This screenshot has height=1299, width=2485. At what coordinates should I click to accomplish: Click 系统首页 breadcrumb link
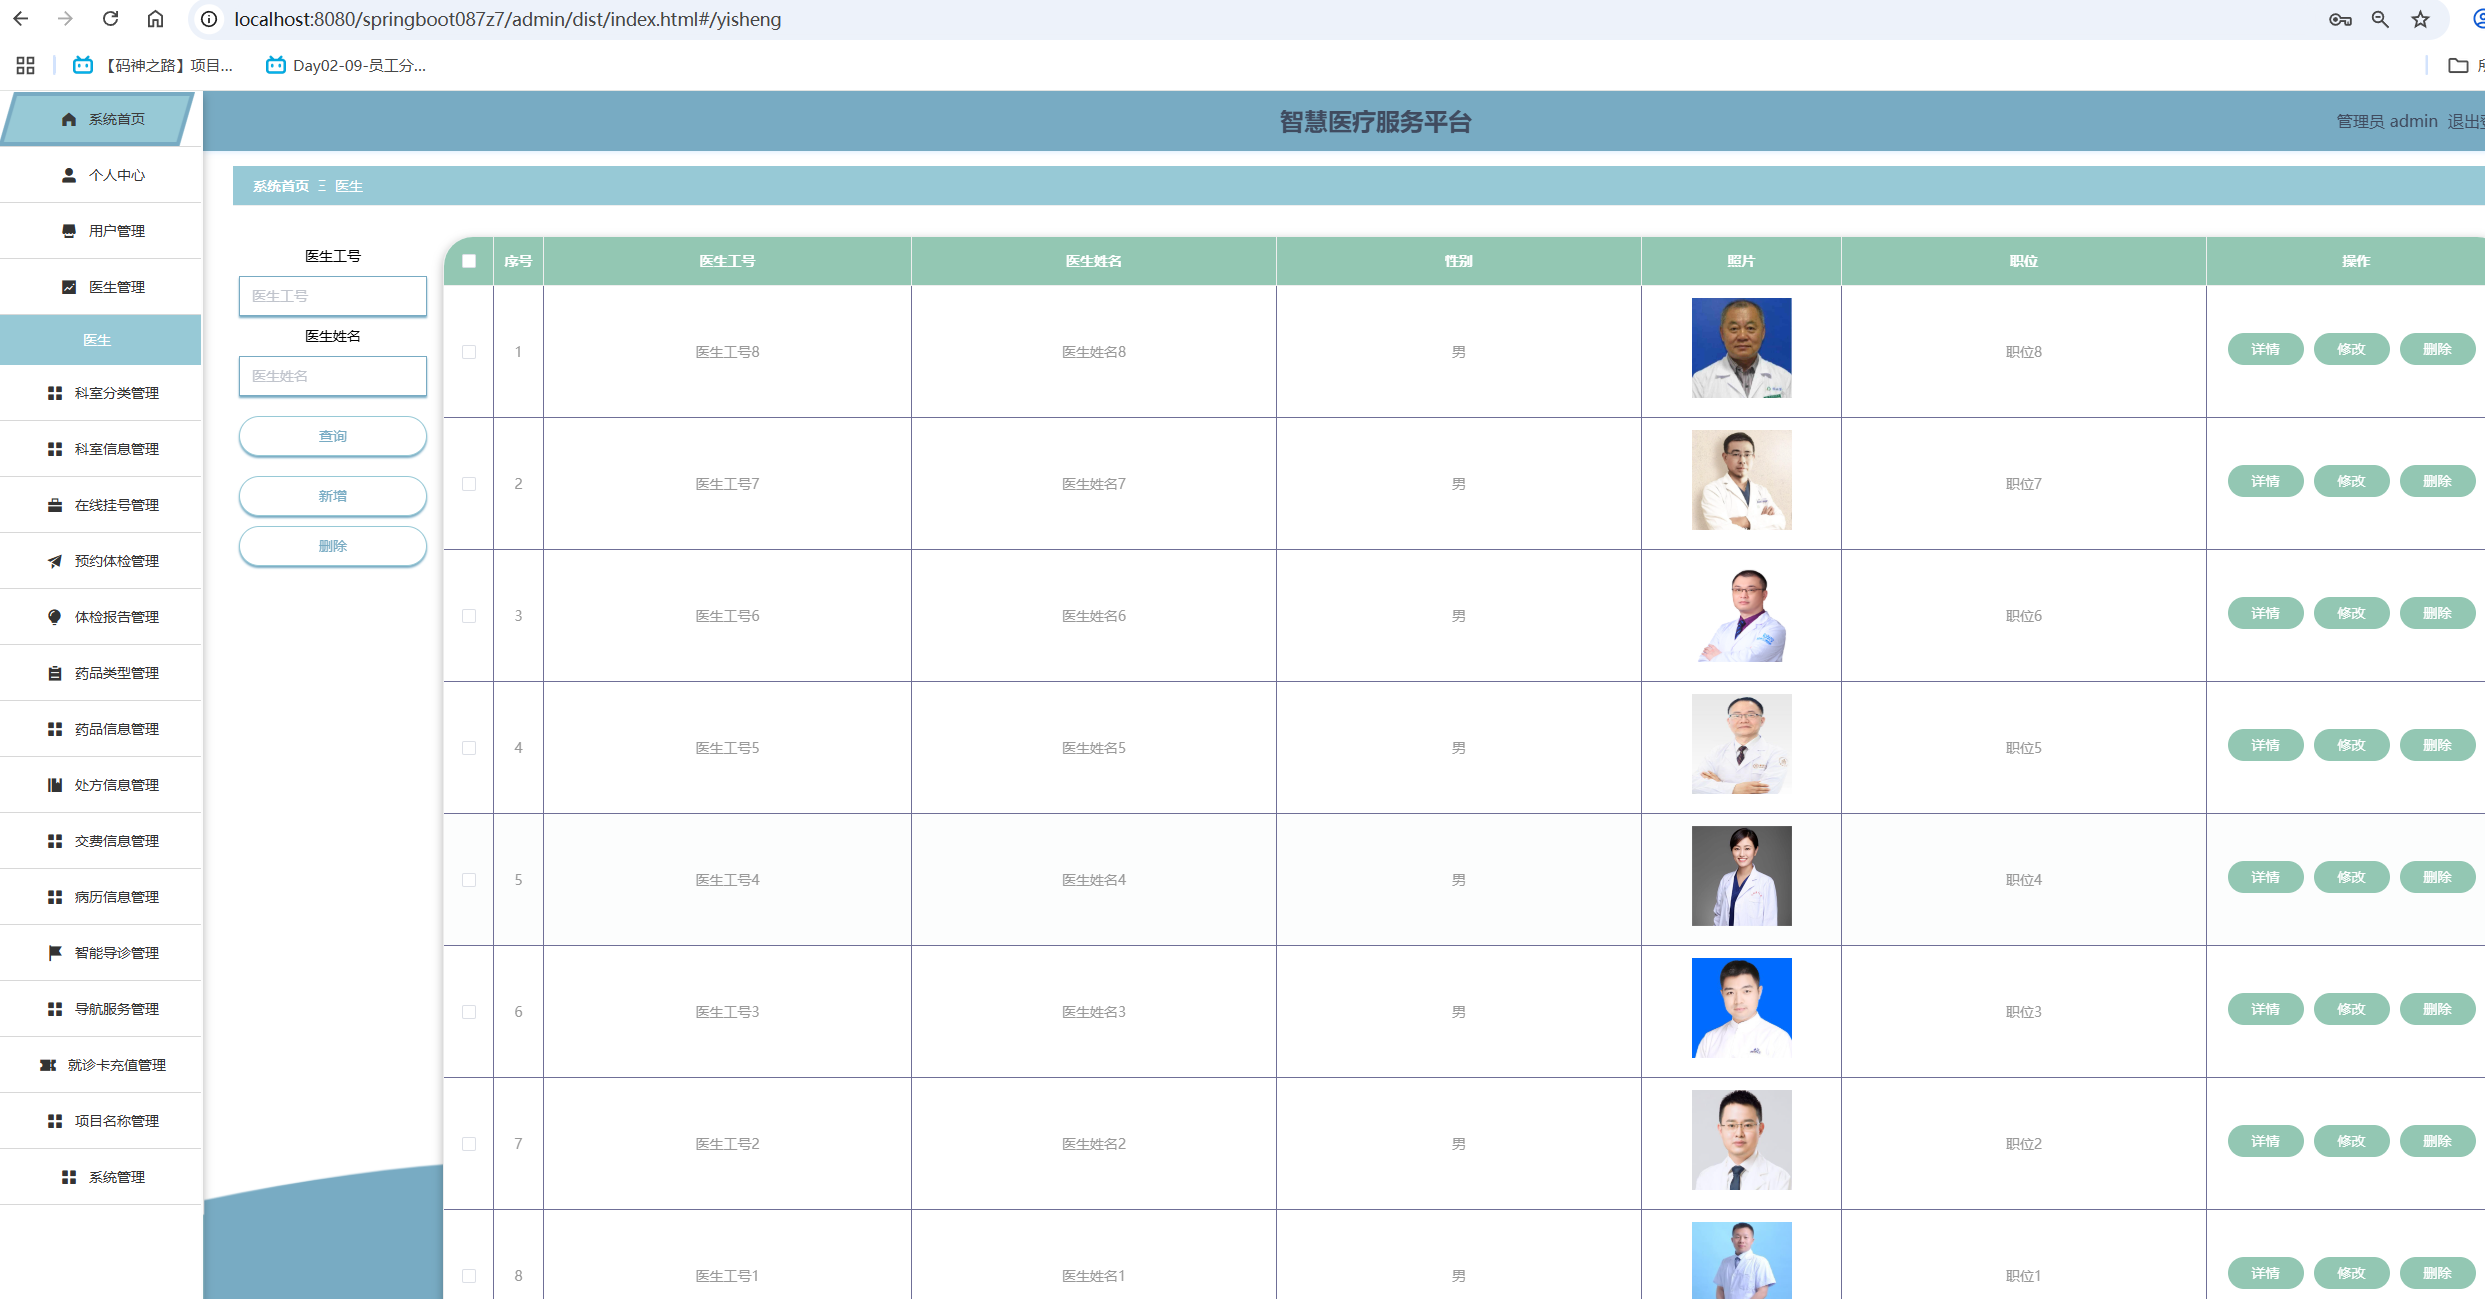281,186
